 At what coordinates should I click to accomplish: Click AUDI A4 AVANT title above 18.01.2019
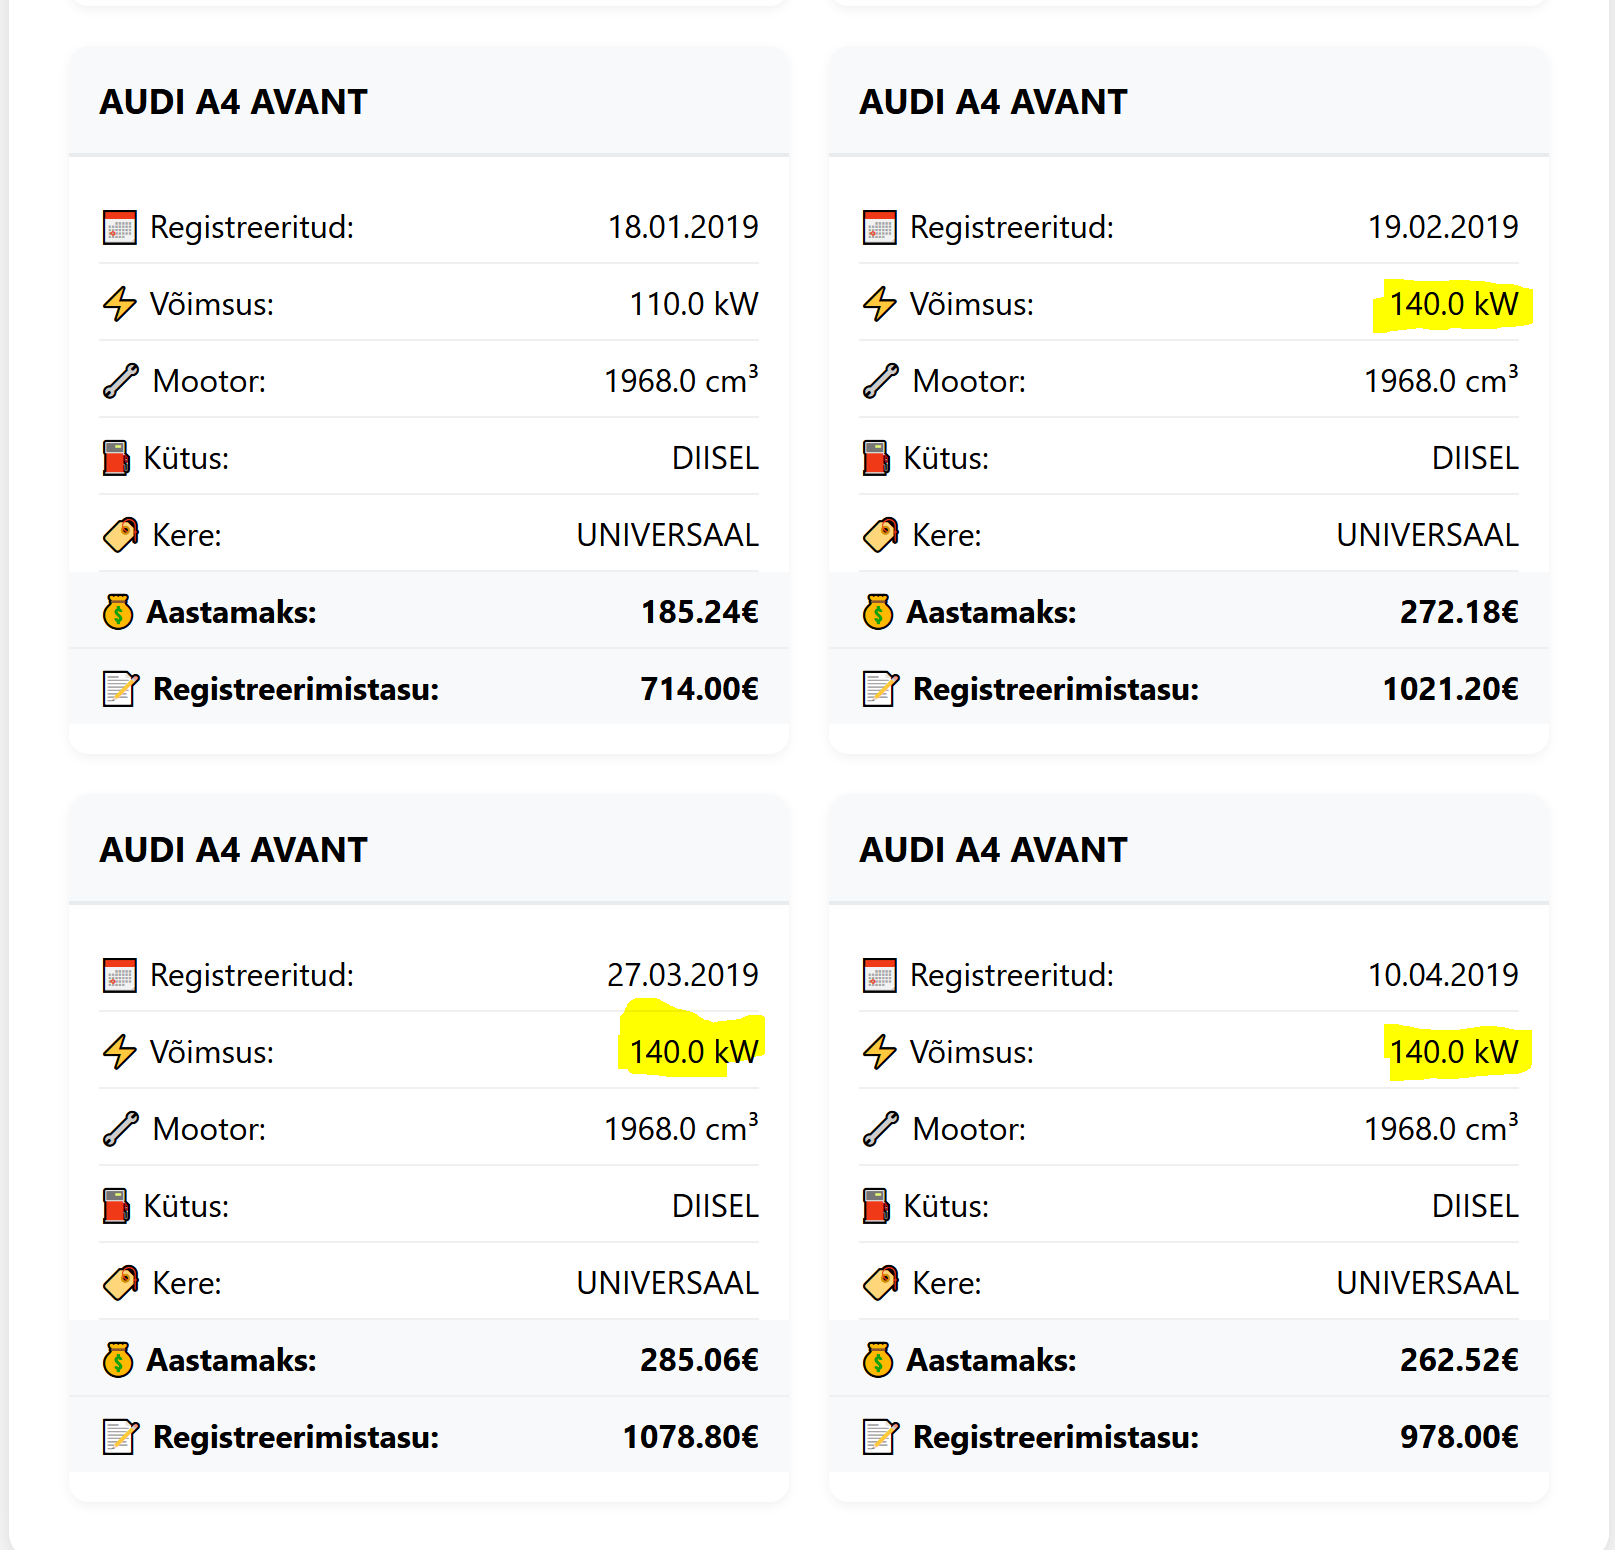(233, 102)
